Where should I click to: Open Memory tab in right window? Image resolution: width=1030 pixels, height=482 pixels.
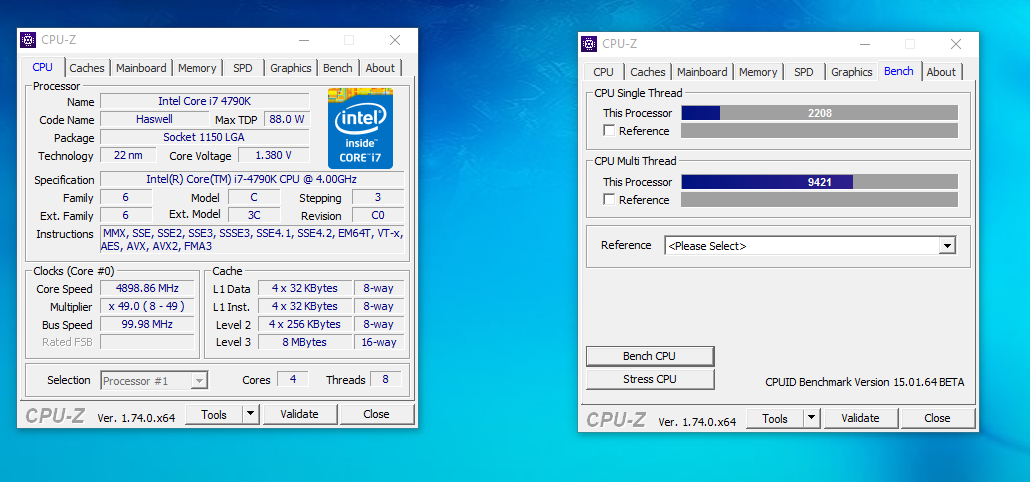click(758, 72)
